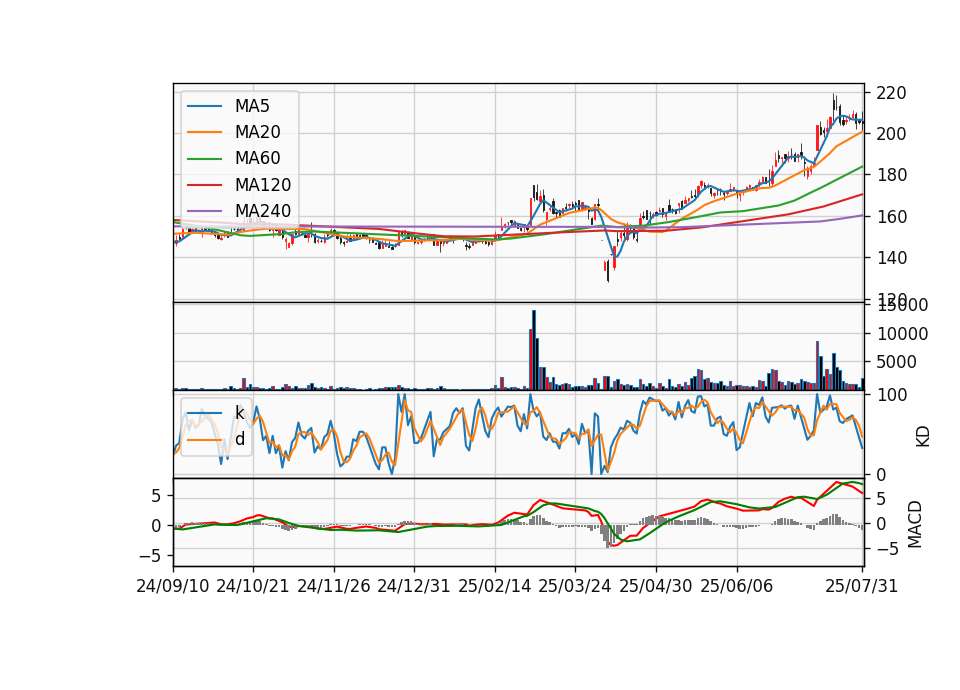The width and height of the screenshot is (960, 690).
Task: Click the -5 label on left MACD axis
Action: [150, 556]
